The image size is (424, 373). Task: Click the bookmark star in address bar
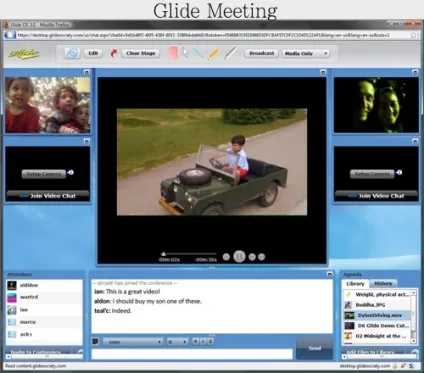pos(413,35)
